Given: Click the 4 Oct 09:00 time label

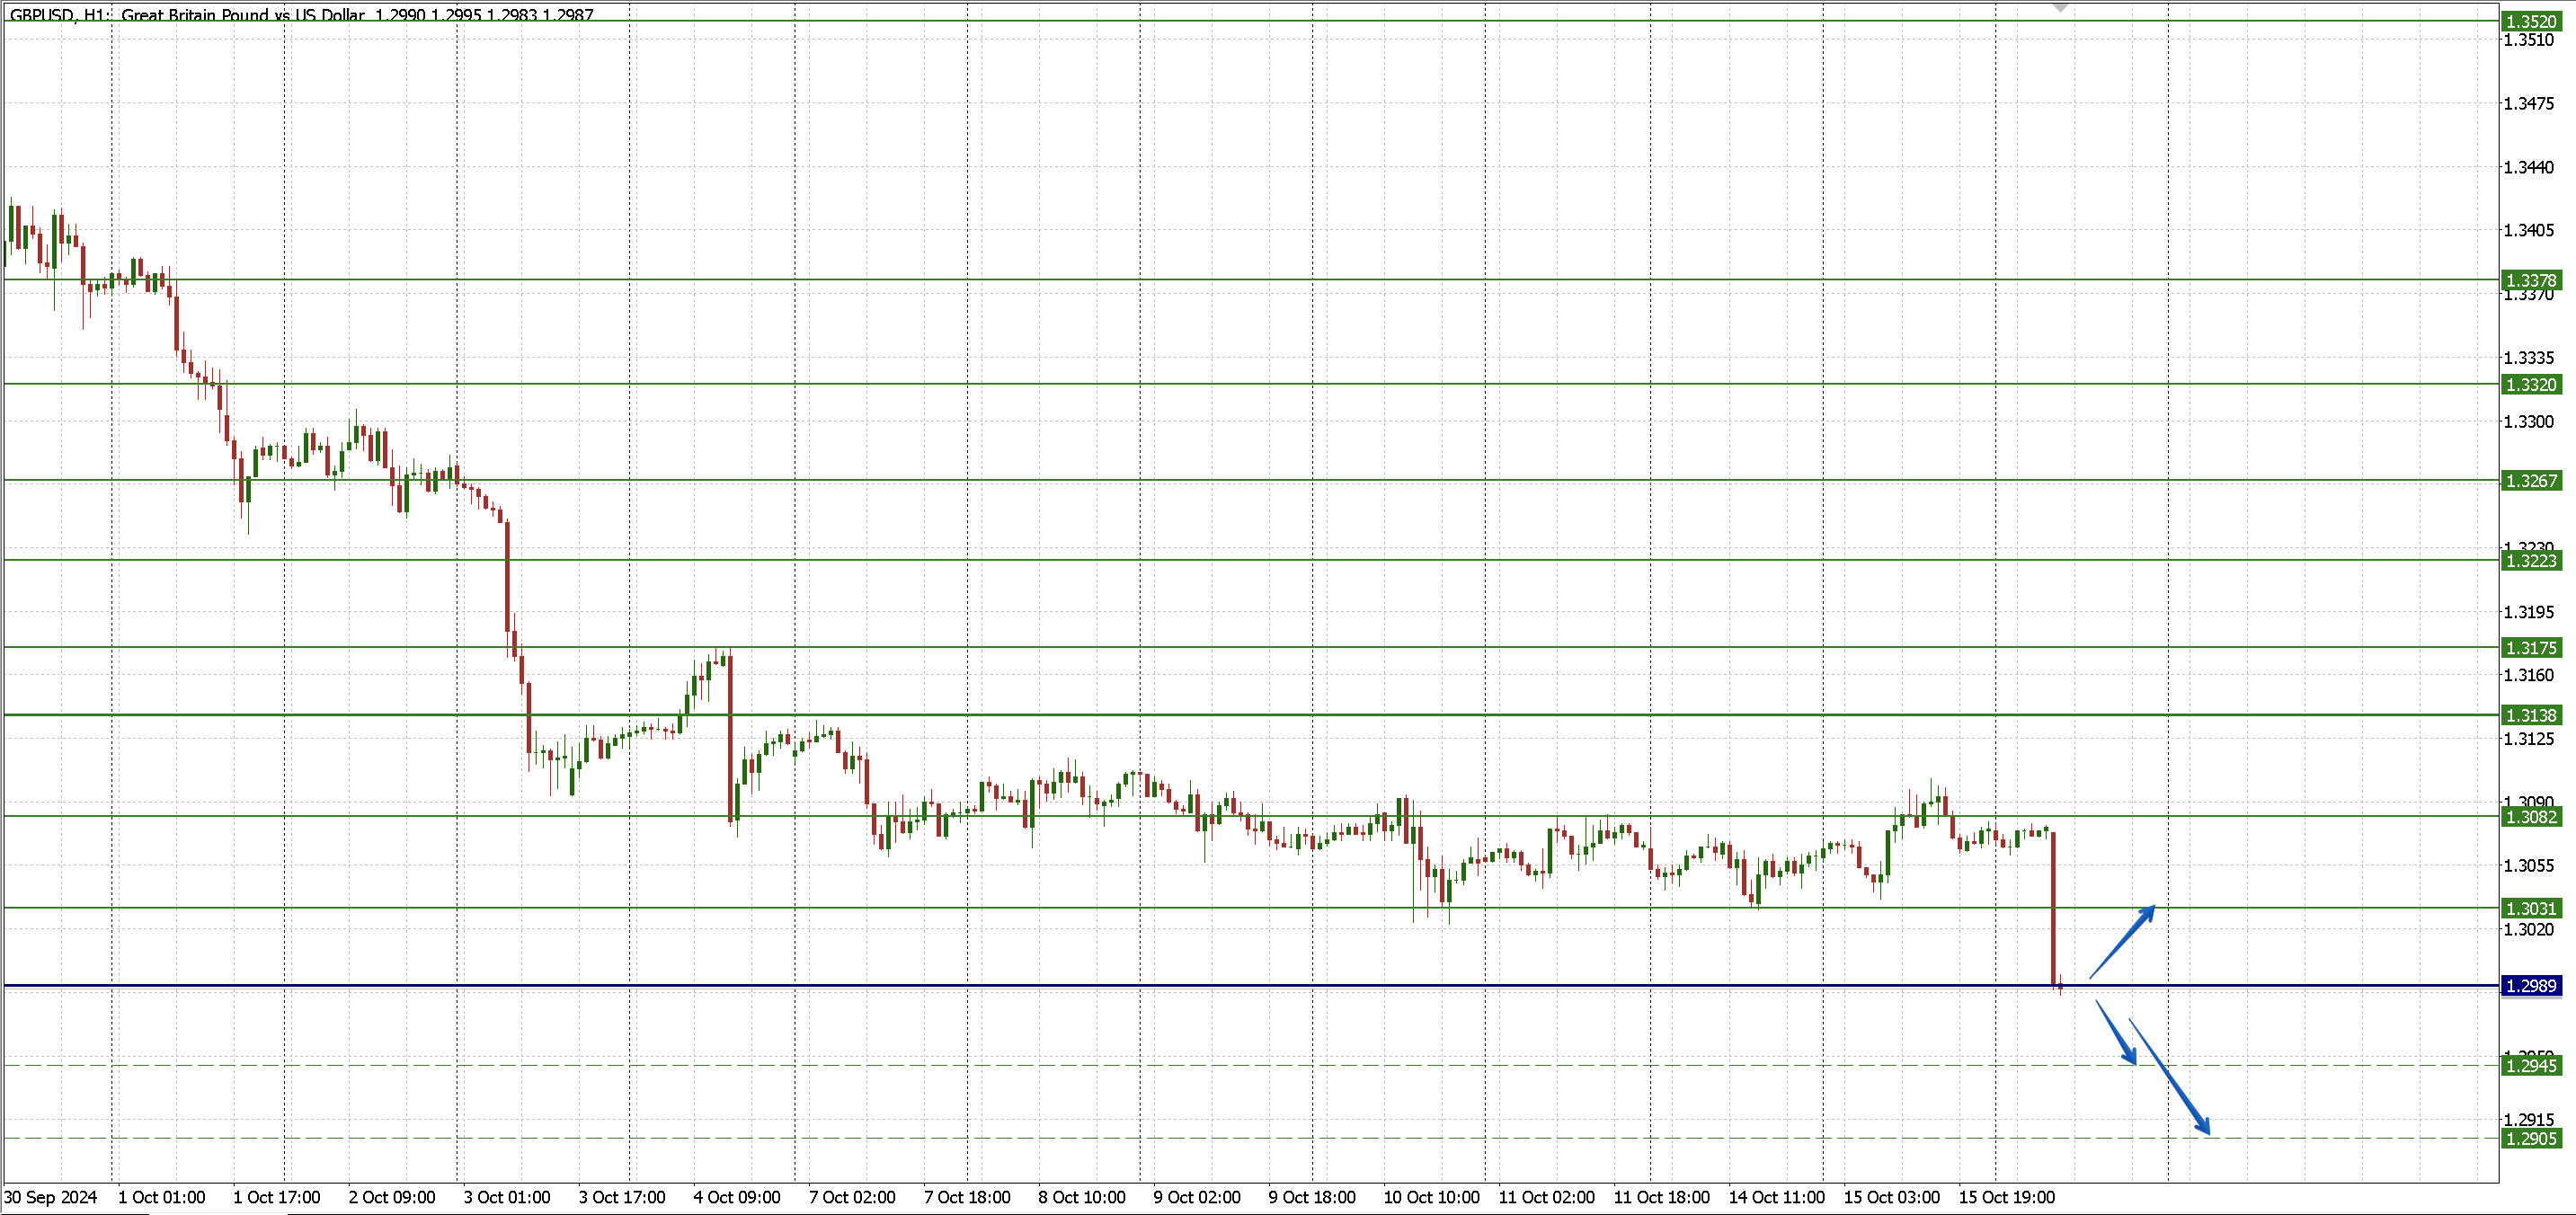Looking at the screenshot, I should 737,1197.
